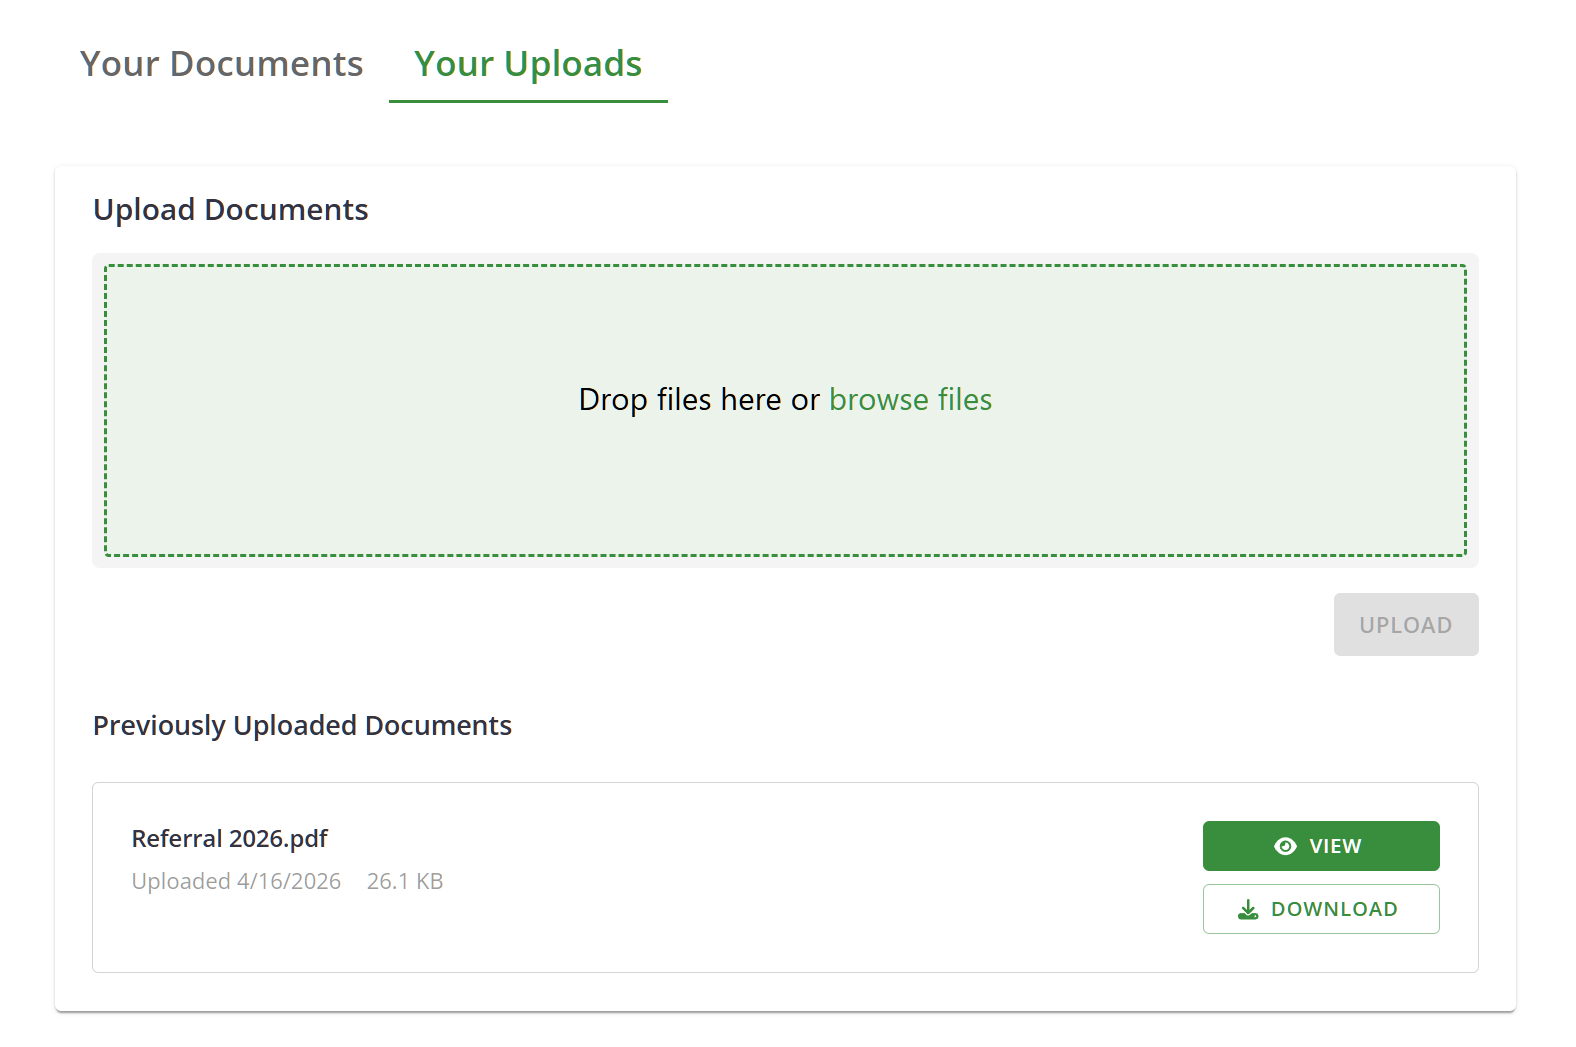Click the Uploaded 4/16/2026 date text

[236, 881]
